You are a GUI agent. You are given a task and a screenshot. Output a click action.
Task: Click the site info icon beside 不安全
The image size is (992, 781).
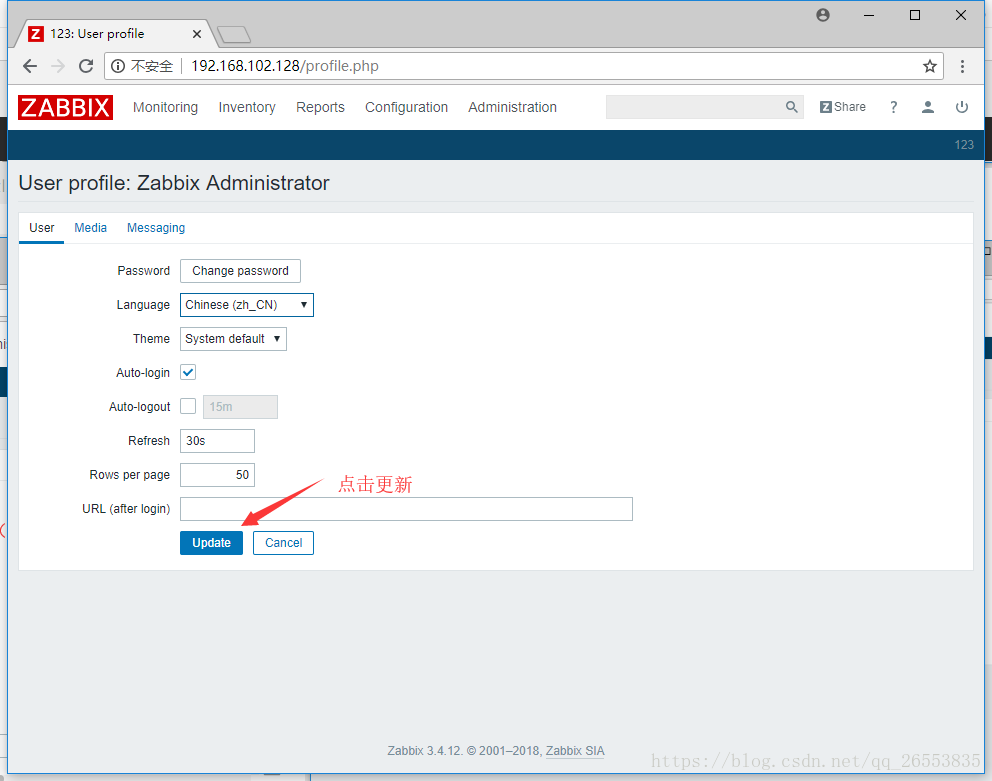point(118,66)
